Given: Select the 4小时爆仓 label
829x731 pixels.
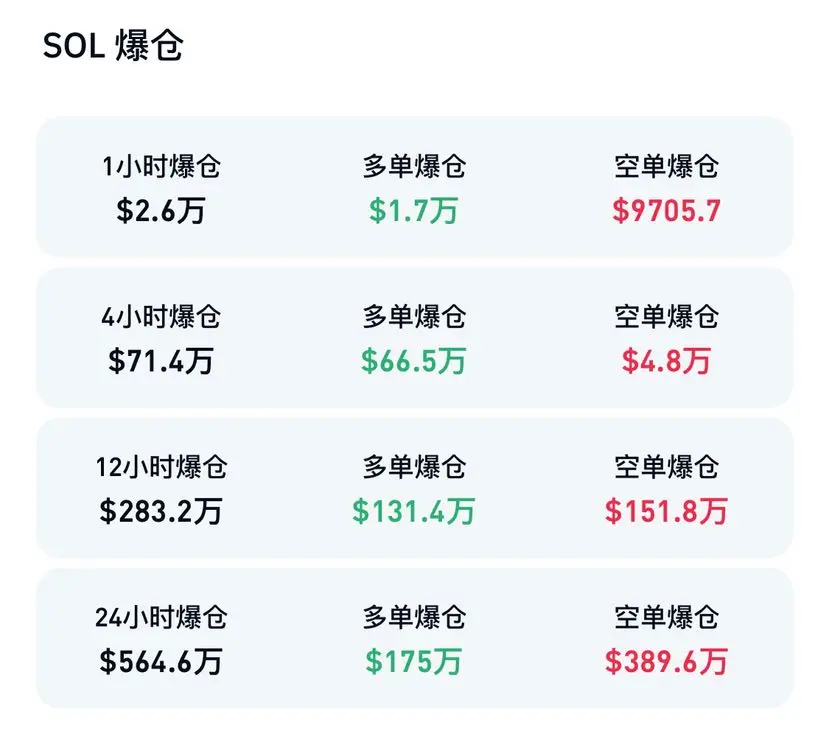Looking at the screenshot, I should [x=161, y=317].
